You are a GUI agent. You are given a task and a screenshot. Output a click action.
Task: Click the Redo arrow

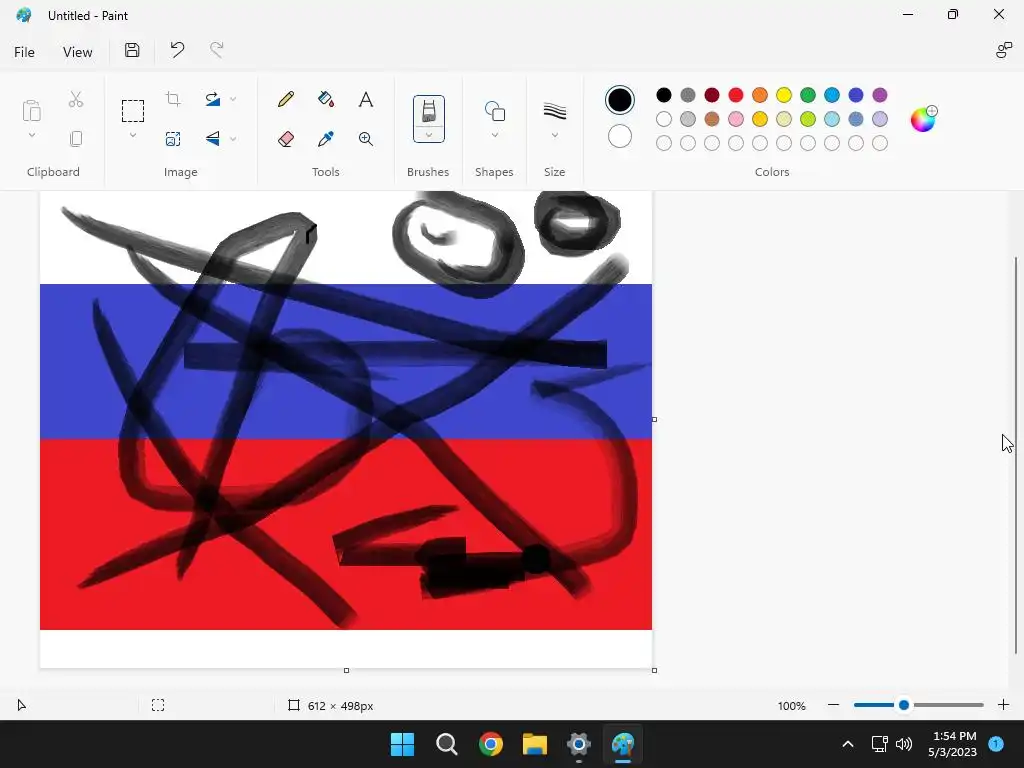point(216,50)
